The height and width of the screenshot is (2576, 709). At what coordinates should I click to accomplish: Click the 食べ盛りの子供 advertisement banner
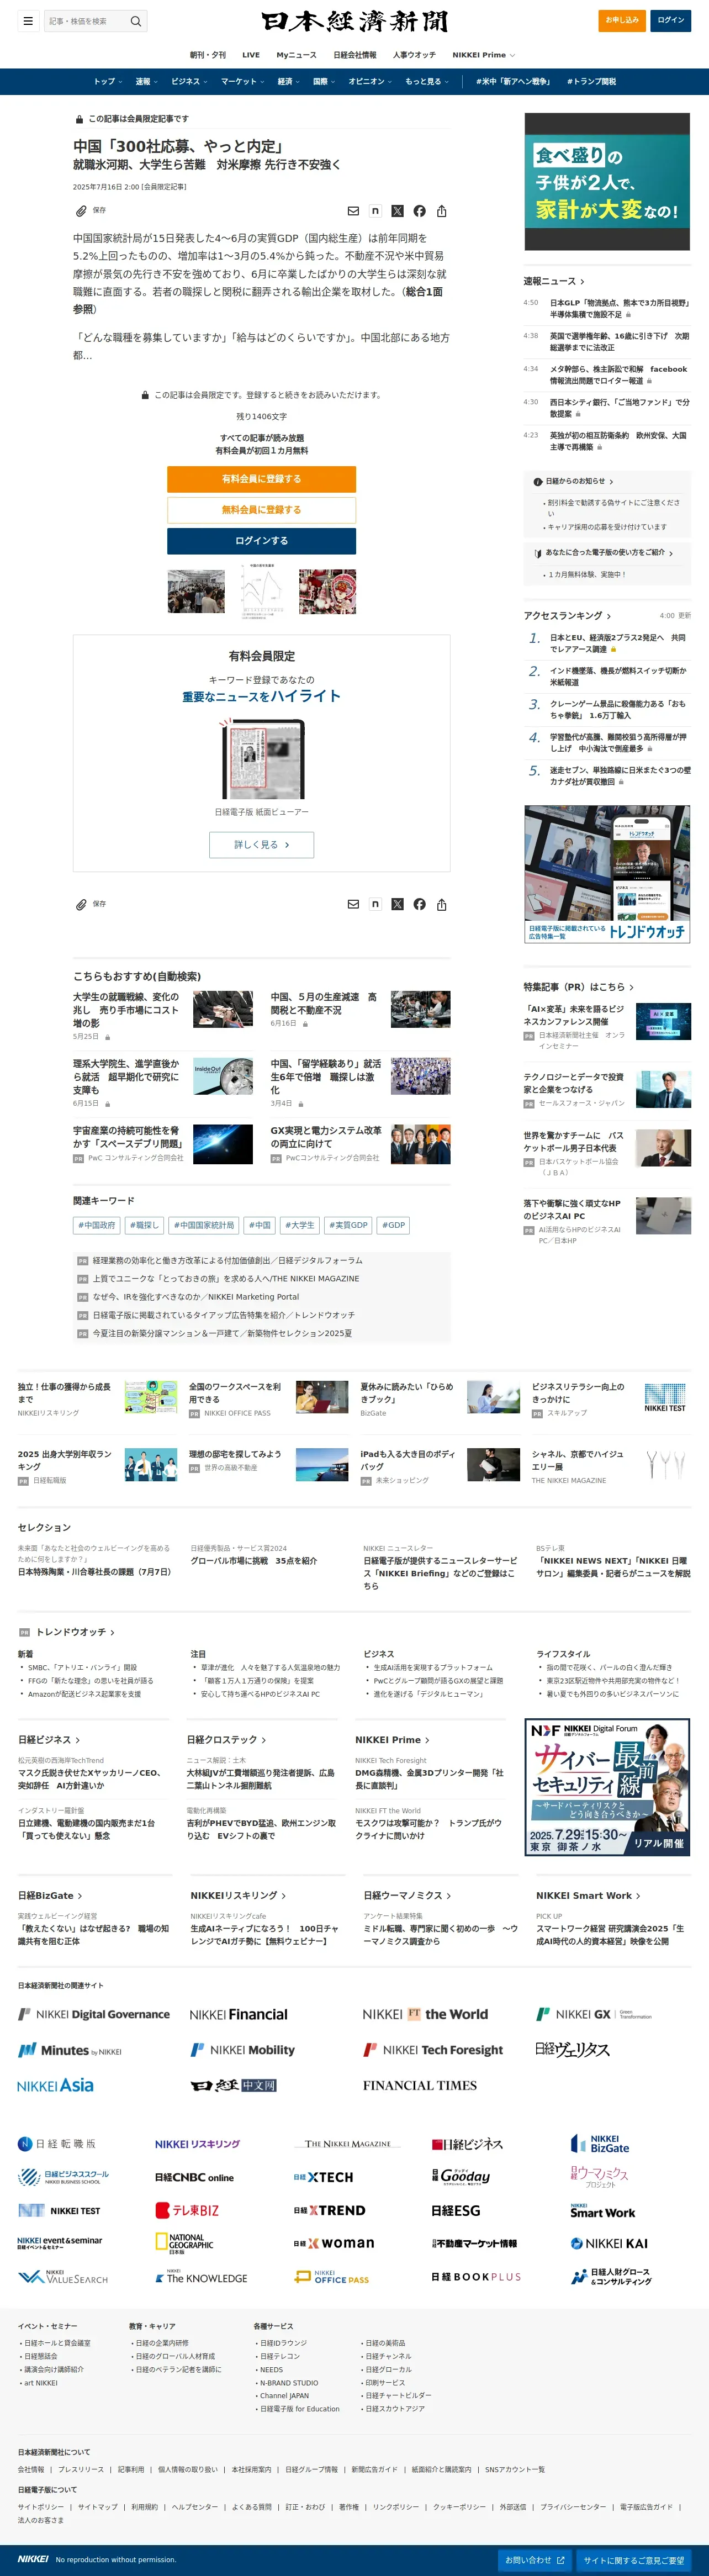click(x=607, y=181)
